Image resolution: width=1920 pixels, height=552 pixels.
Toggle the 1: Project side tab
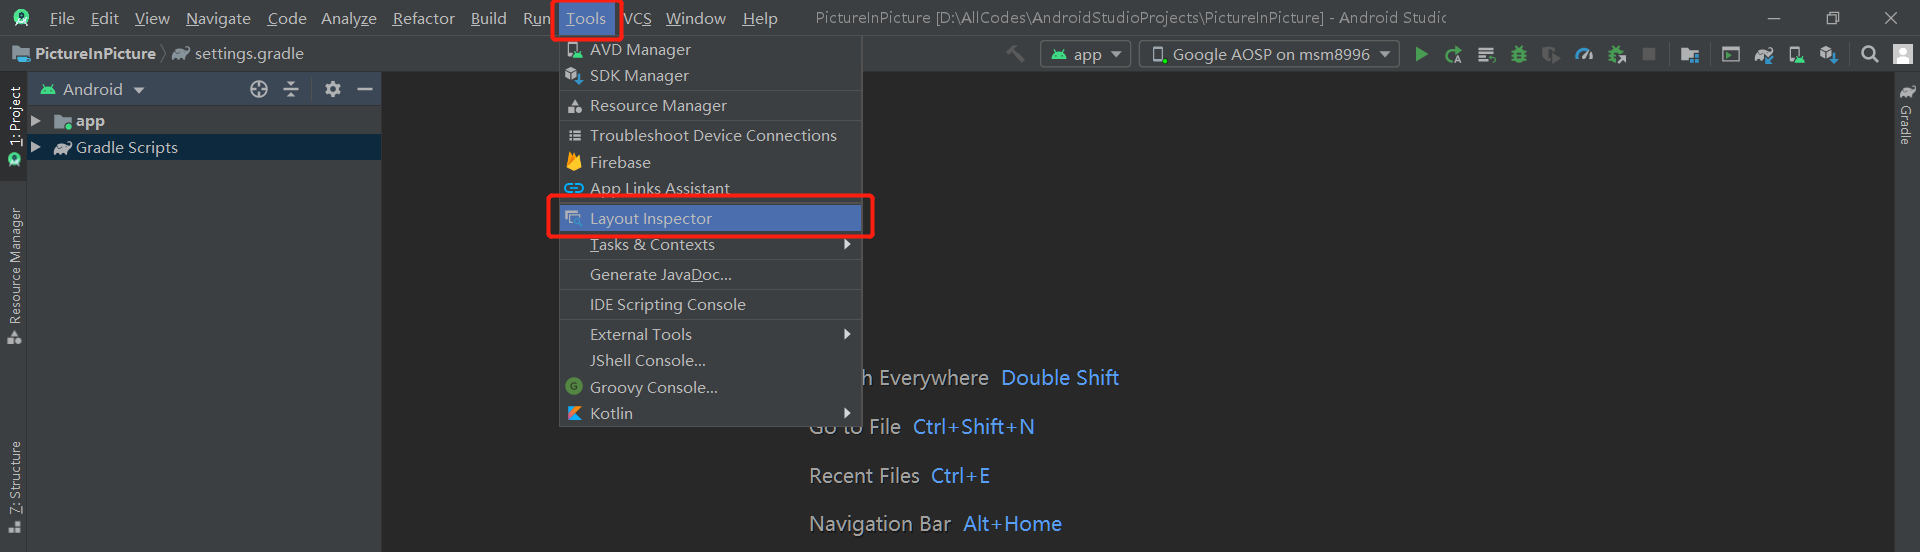tap(14, 124)
